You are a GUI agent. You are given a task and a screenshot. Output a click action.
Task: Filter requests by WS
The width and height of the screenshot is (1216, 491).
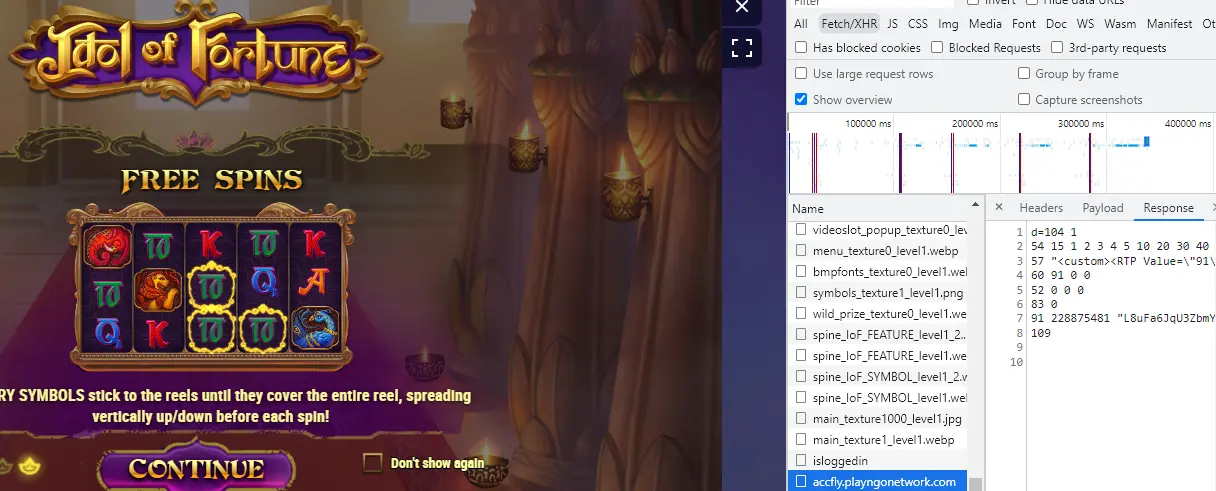[x=1085, y=24]
